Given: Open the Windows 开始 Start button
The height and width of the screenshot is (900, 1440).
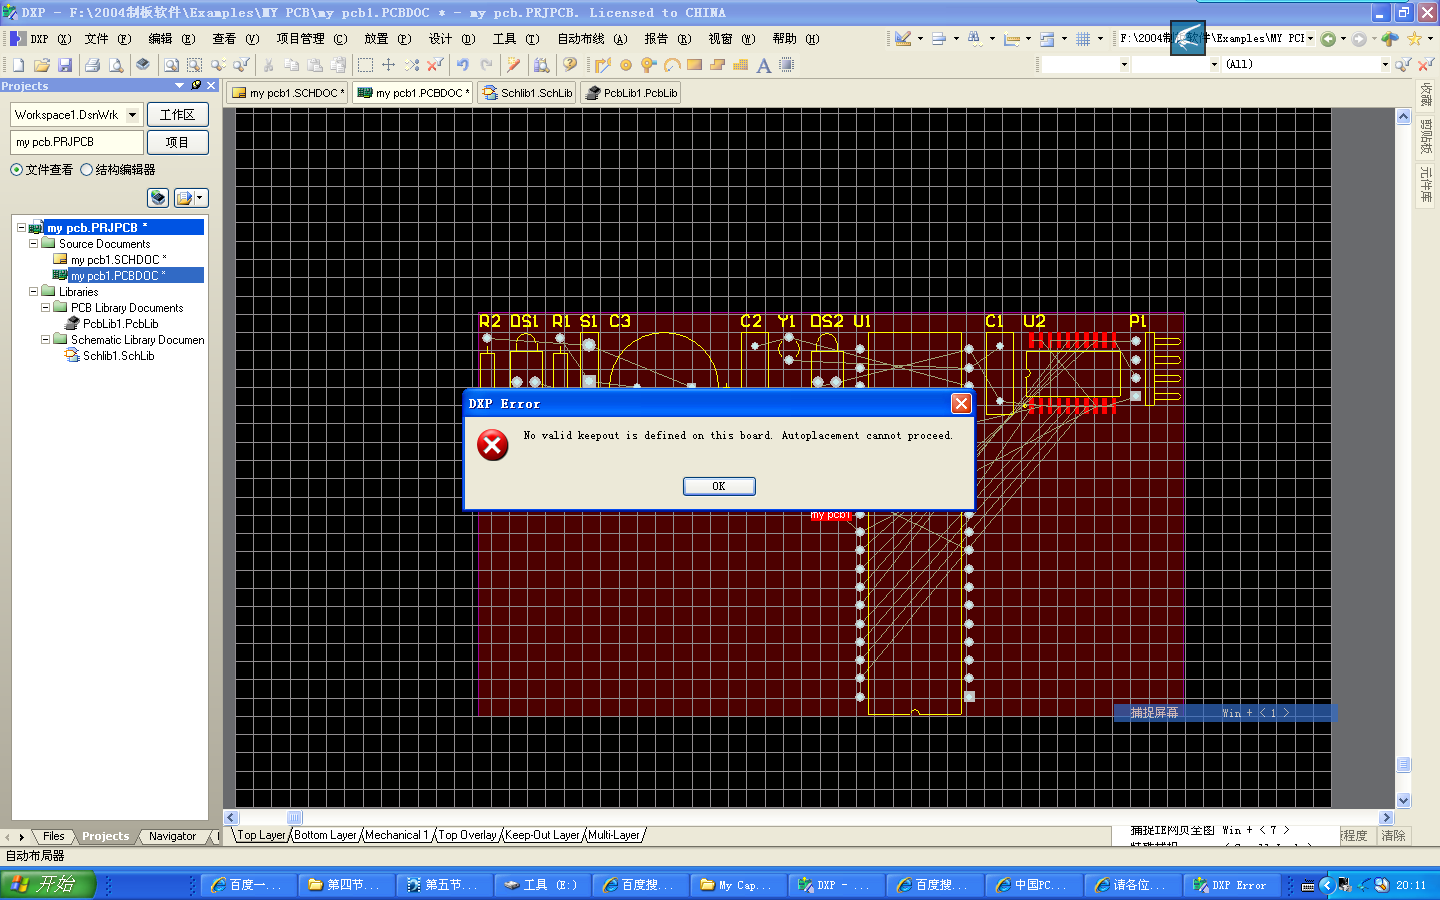Looking at the screenshot, I should 48,885.
